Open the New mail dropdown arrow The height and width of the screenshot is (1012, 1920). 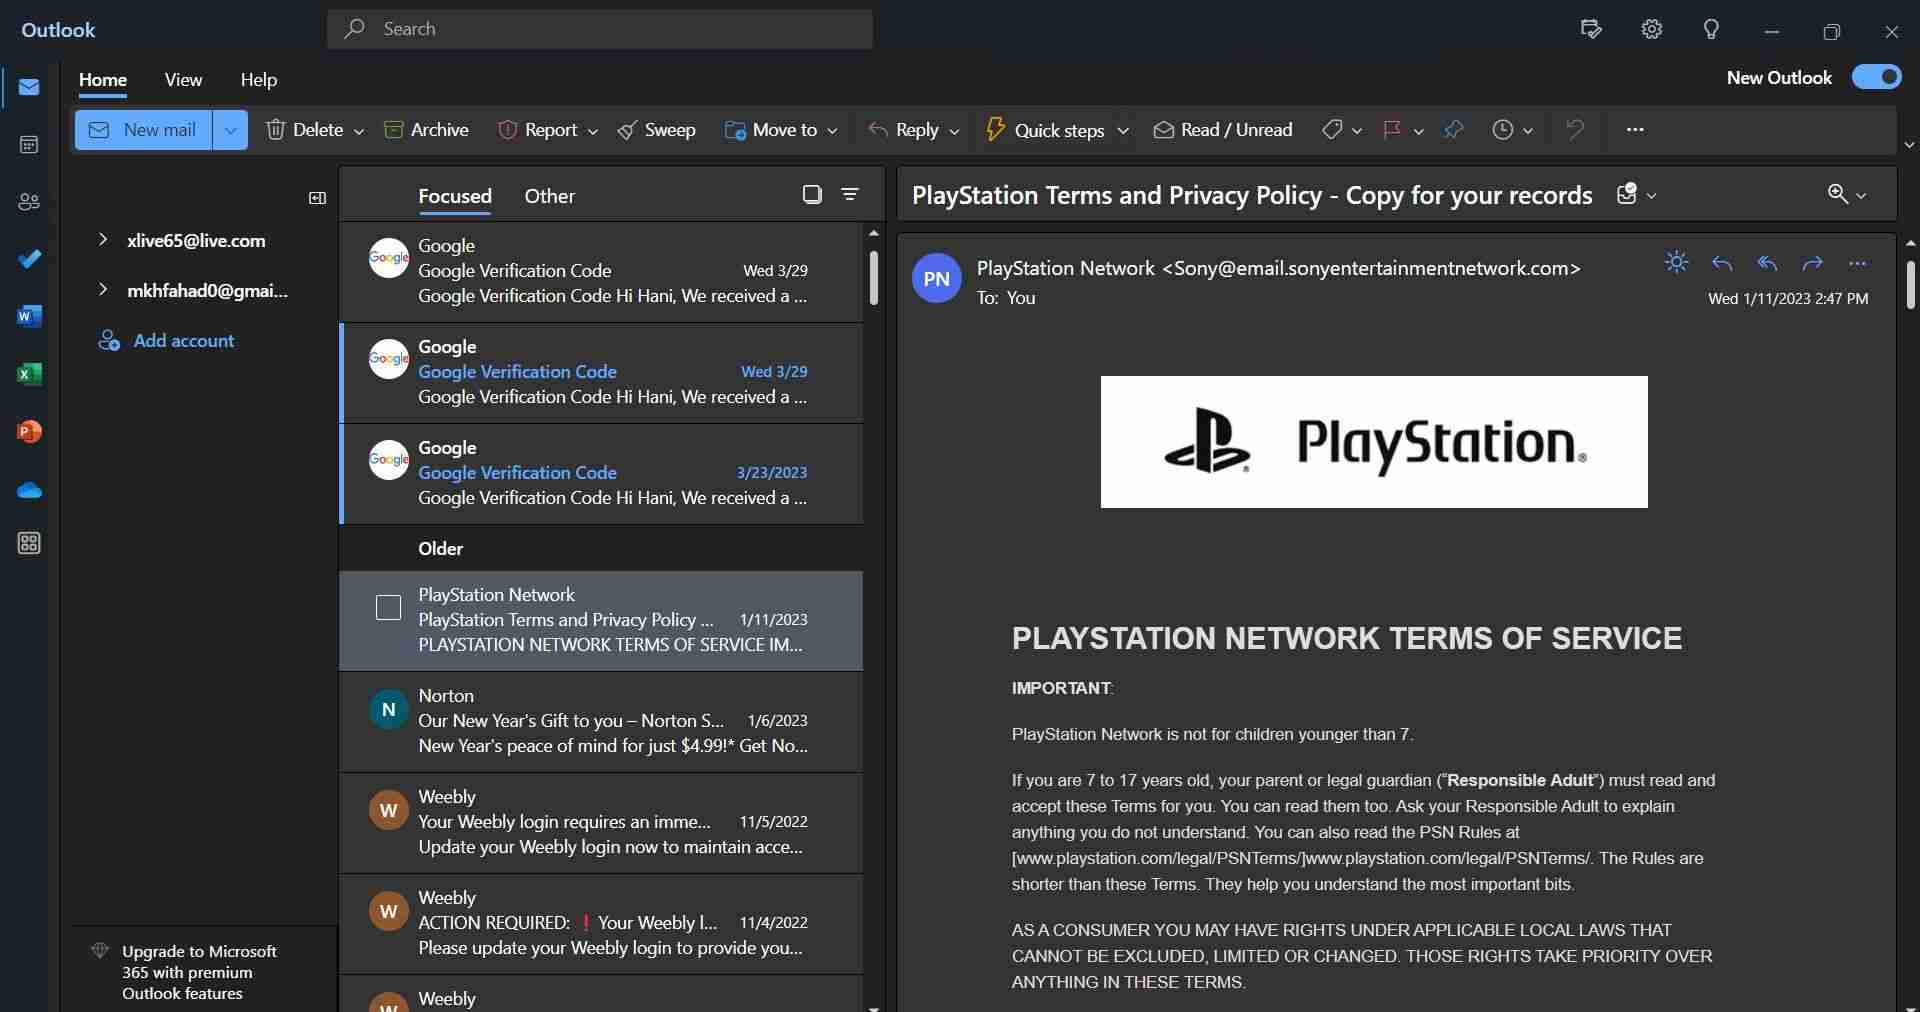230,130
